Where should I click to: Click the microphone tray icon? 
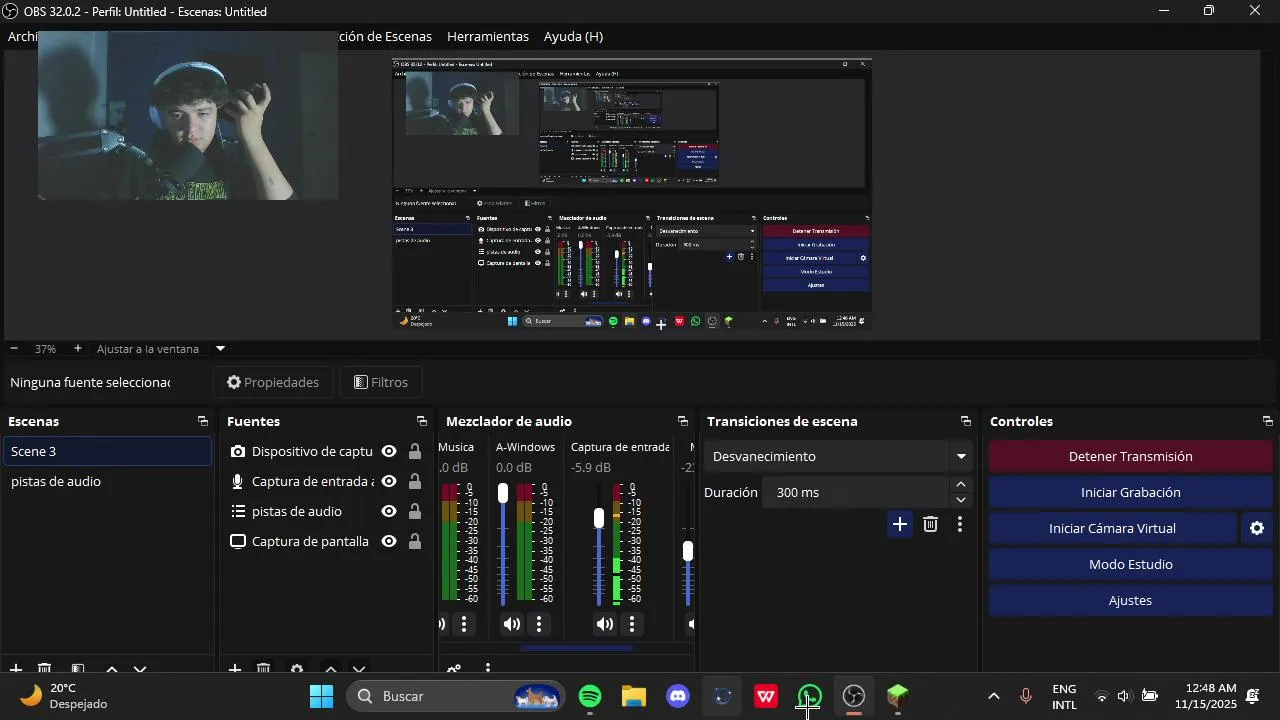1025,696
